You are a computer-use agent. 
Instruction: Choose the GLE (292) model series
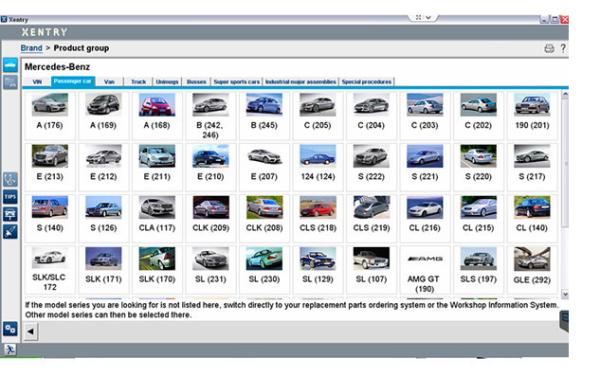pos(532,270)
